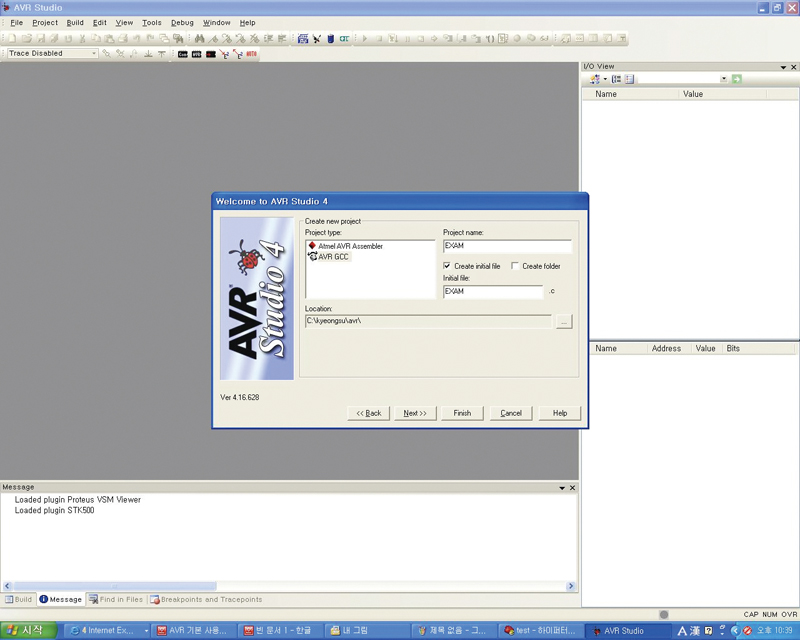
Task: Switch to Internet Explorer taskbar group
Action: tap(107, 630)
